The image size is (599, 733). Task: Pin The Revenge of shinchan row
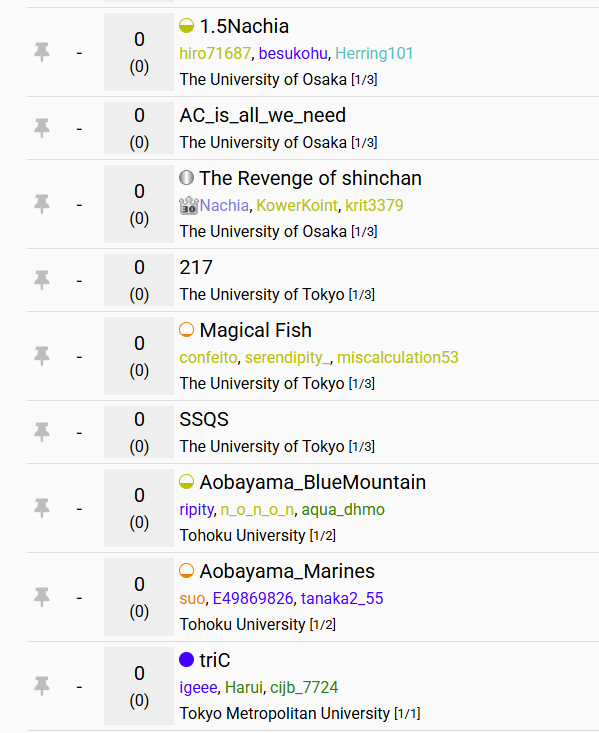pos(42,204)
